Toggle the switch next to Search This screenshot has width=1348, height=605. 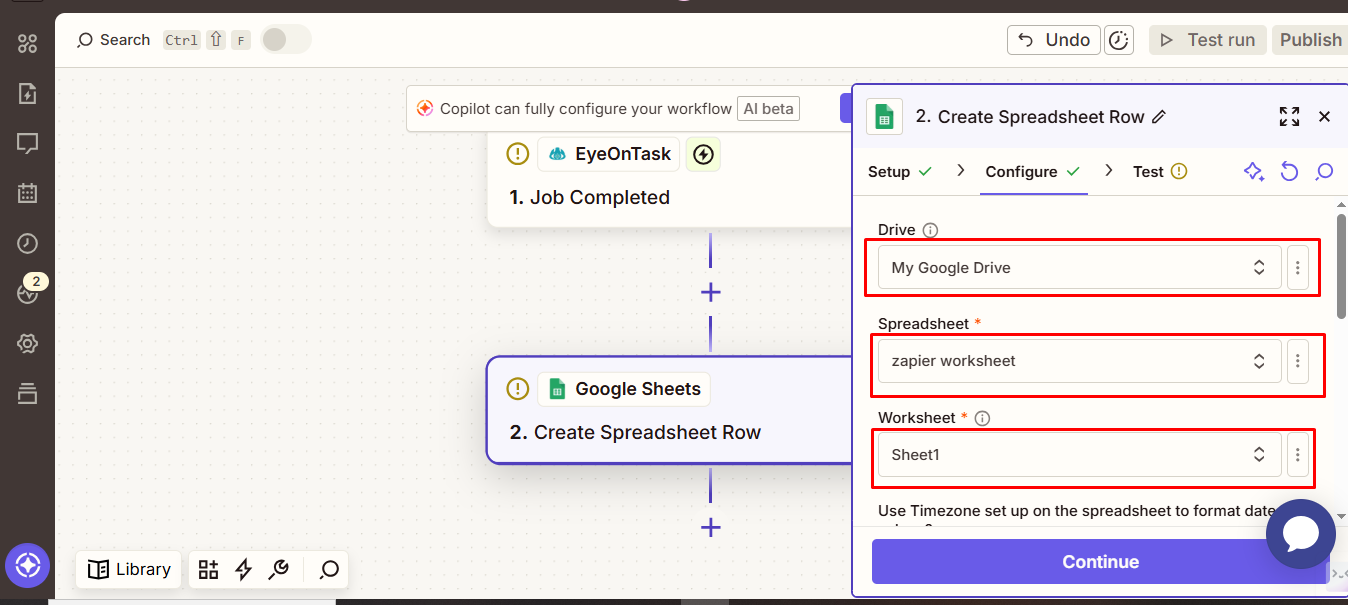coord(285,39)
